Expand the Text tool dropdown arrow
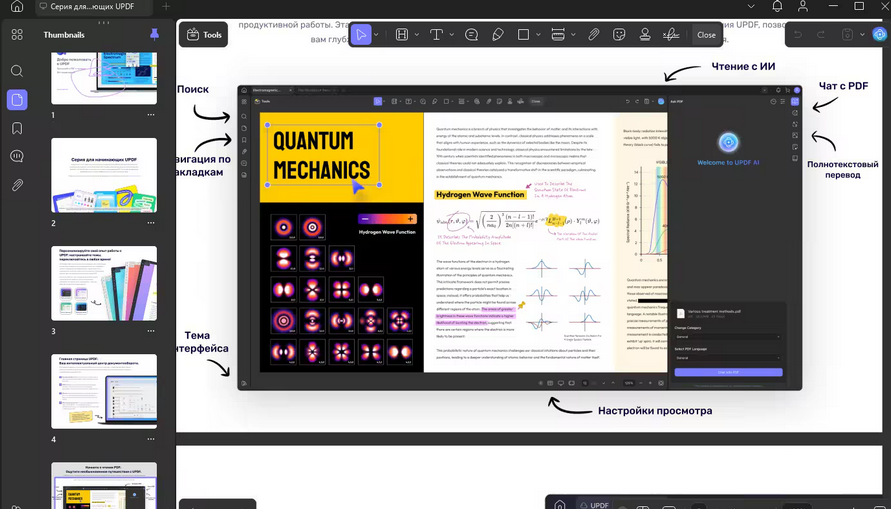 [449, 35]
